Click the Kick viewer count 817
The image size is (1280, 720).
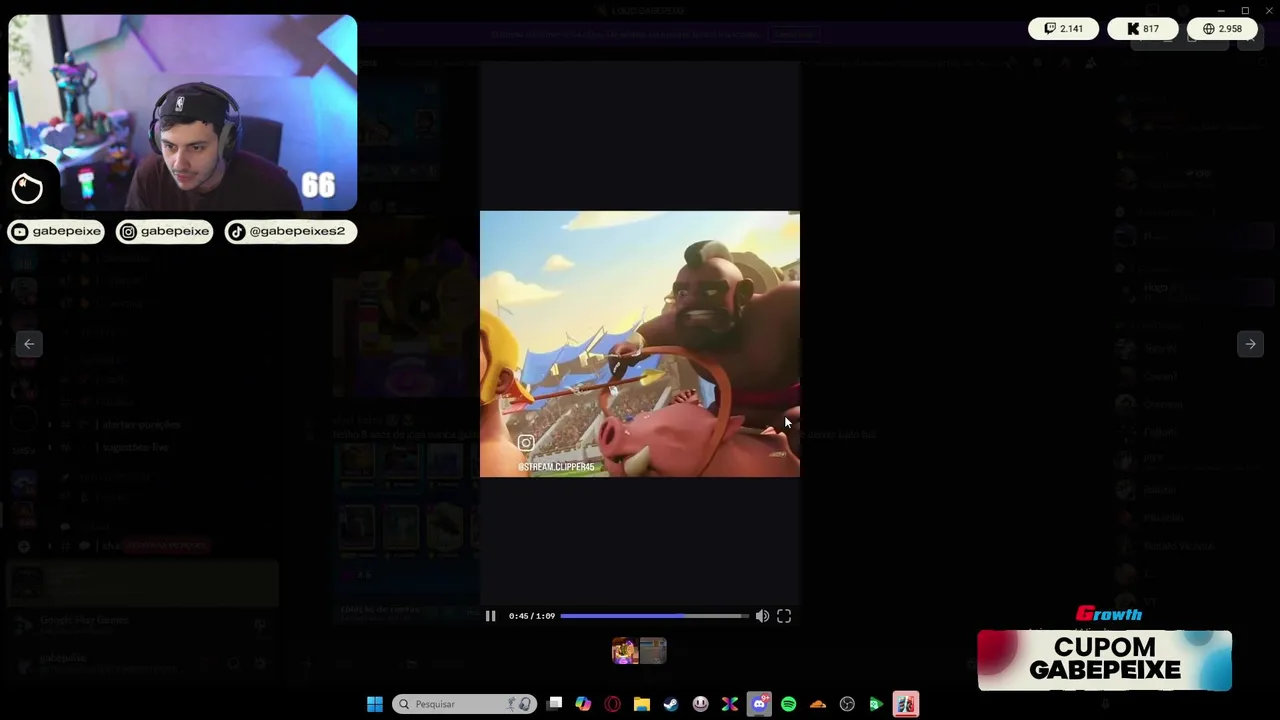pos(1142,29)
